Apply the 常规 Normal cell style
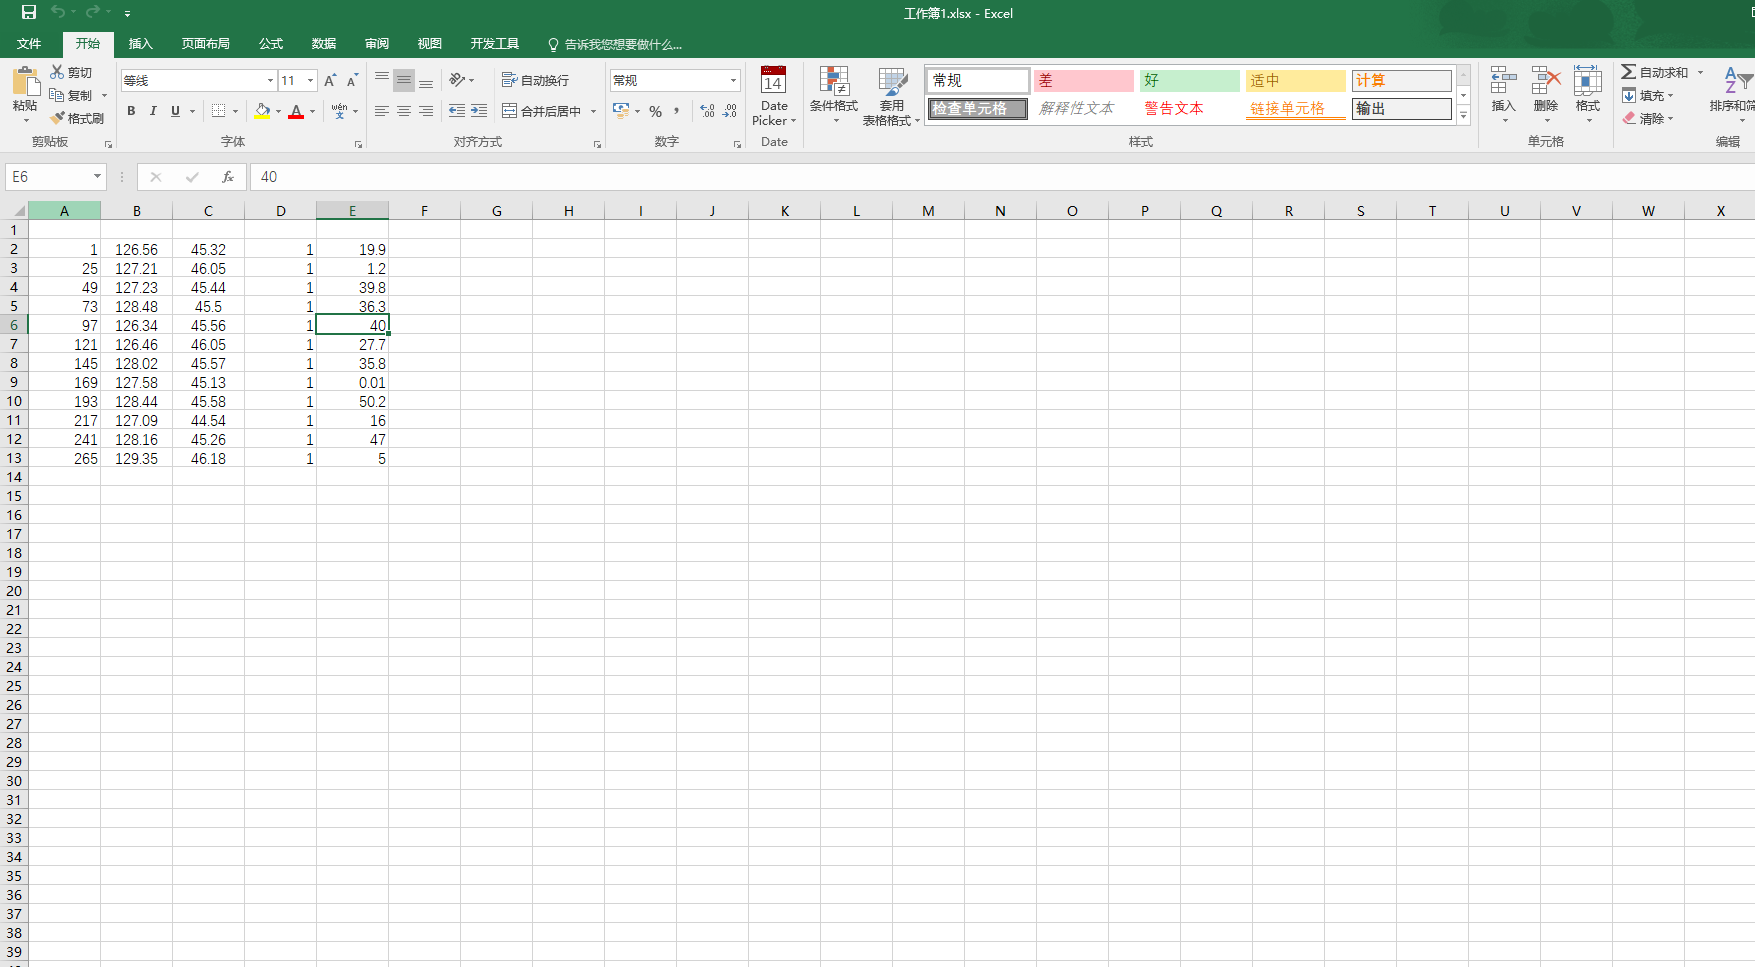1755x967 pixels. tap(979, 80)
